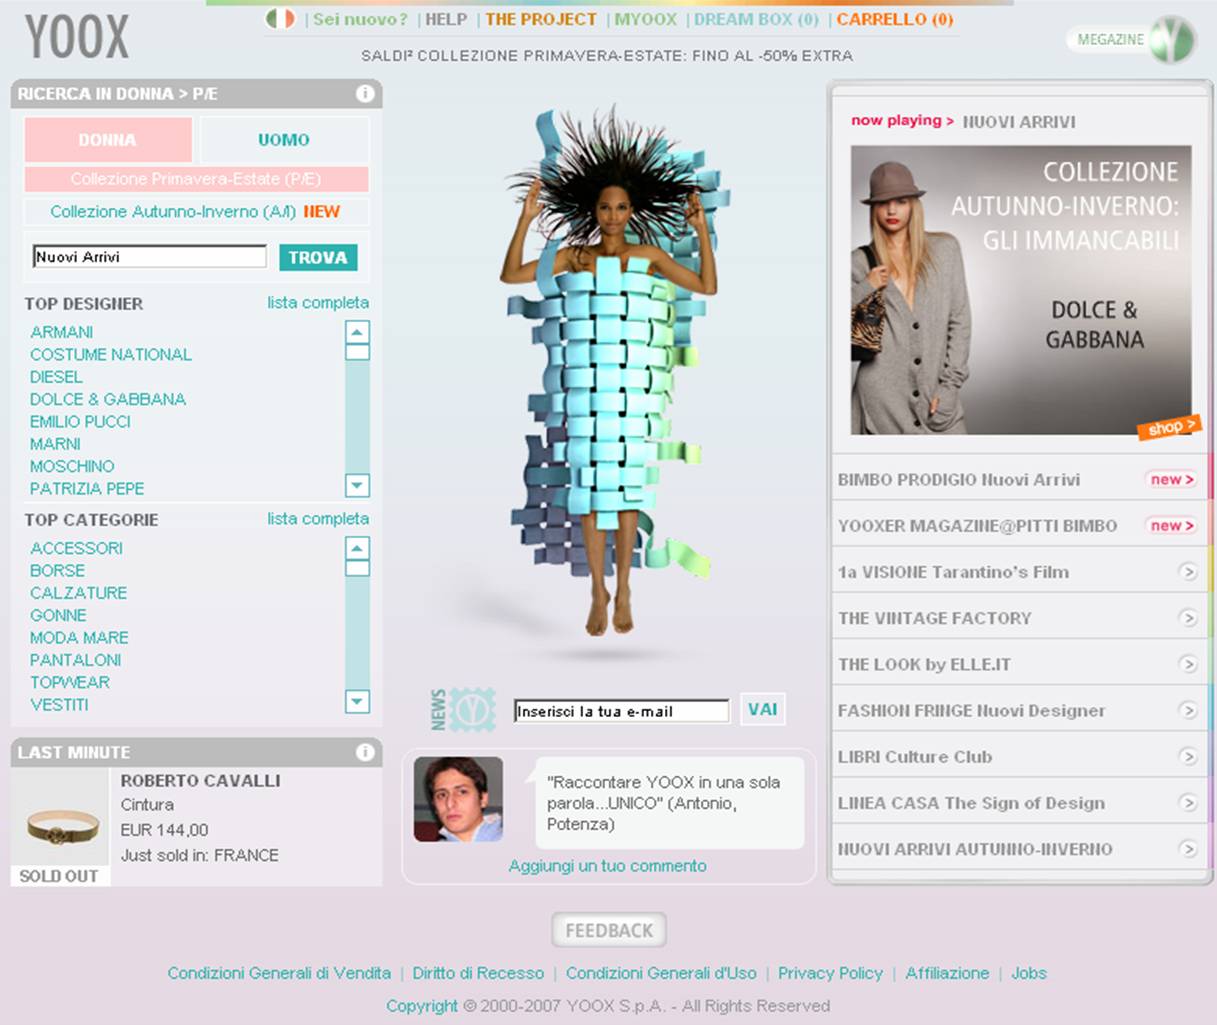Open Condizioni Generali di Vendita link
This screenshot has height=1025, width=1217.
click(x=279, y=973)
